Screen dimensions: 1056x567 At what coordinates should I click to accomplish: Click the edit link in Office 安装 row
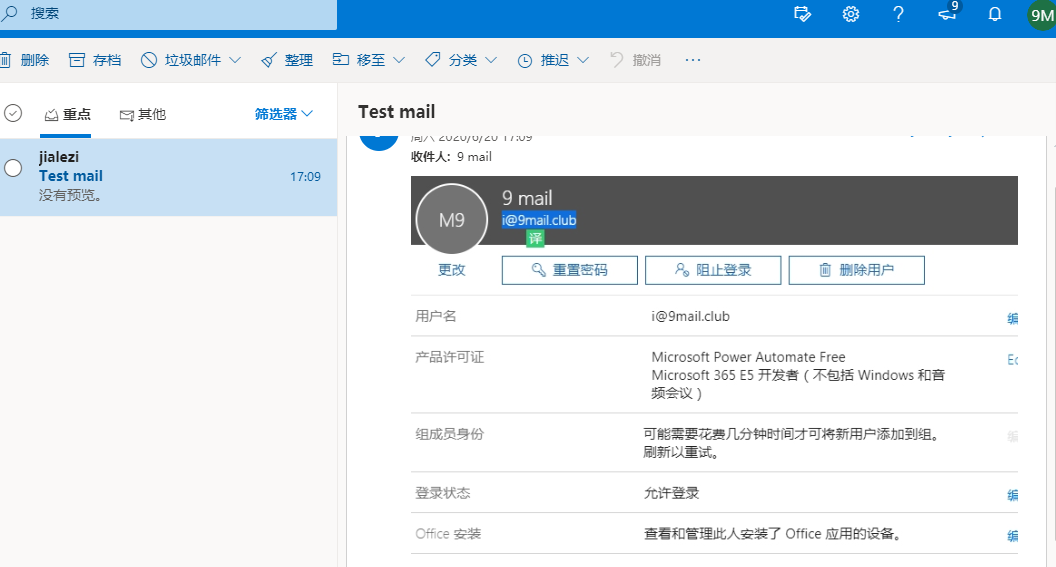1012,536
